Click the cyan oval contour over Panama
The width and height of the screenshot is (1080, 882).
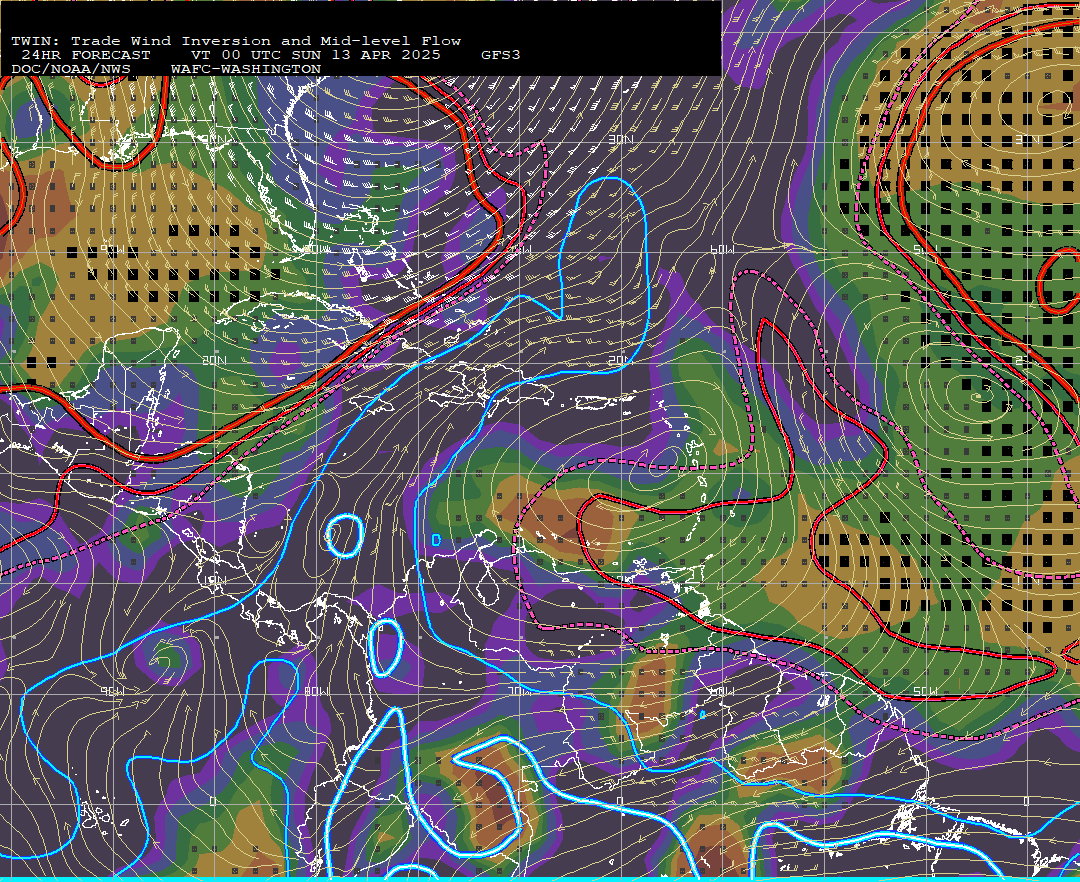pyautogui.click(x=386, y=647)
